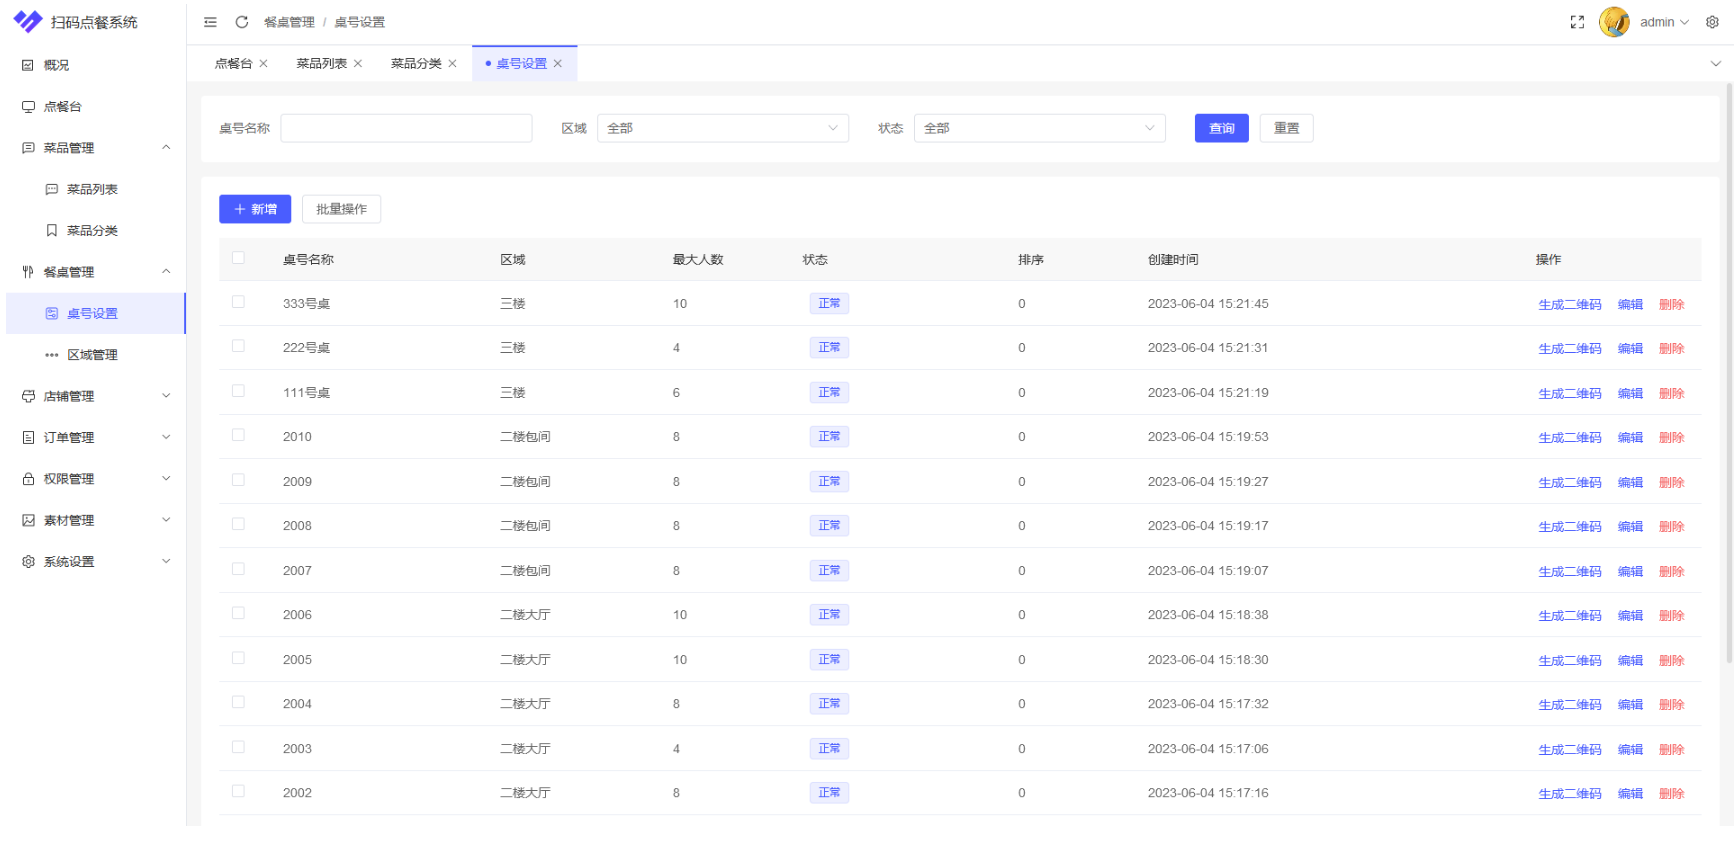Screen dimensions: 1734x858
Task: Click the 重置 reset button
Action: coord(1287,128)
